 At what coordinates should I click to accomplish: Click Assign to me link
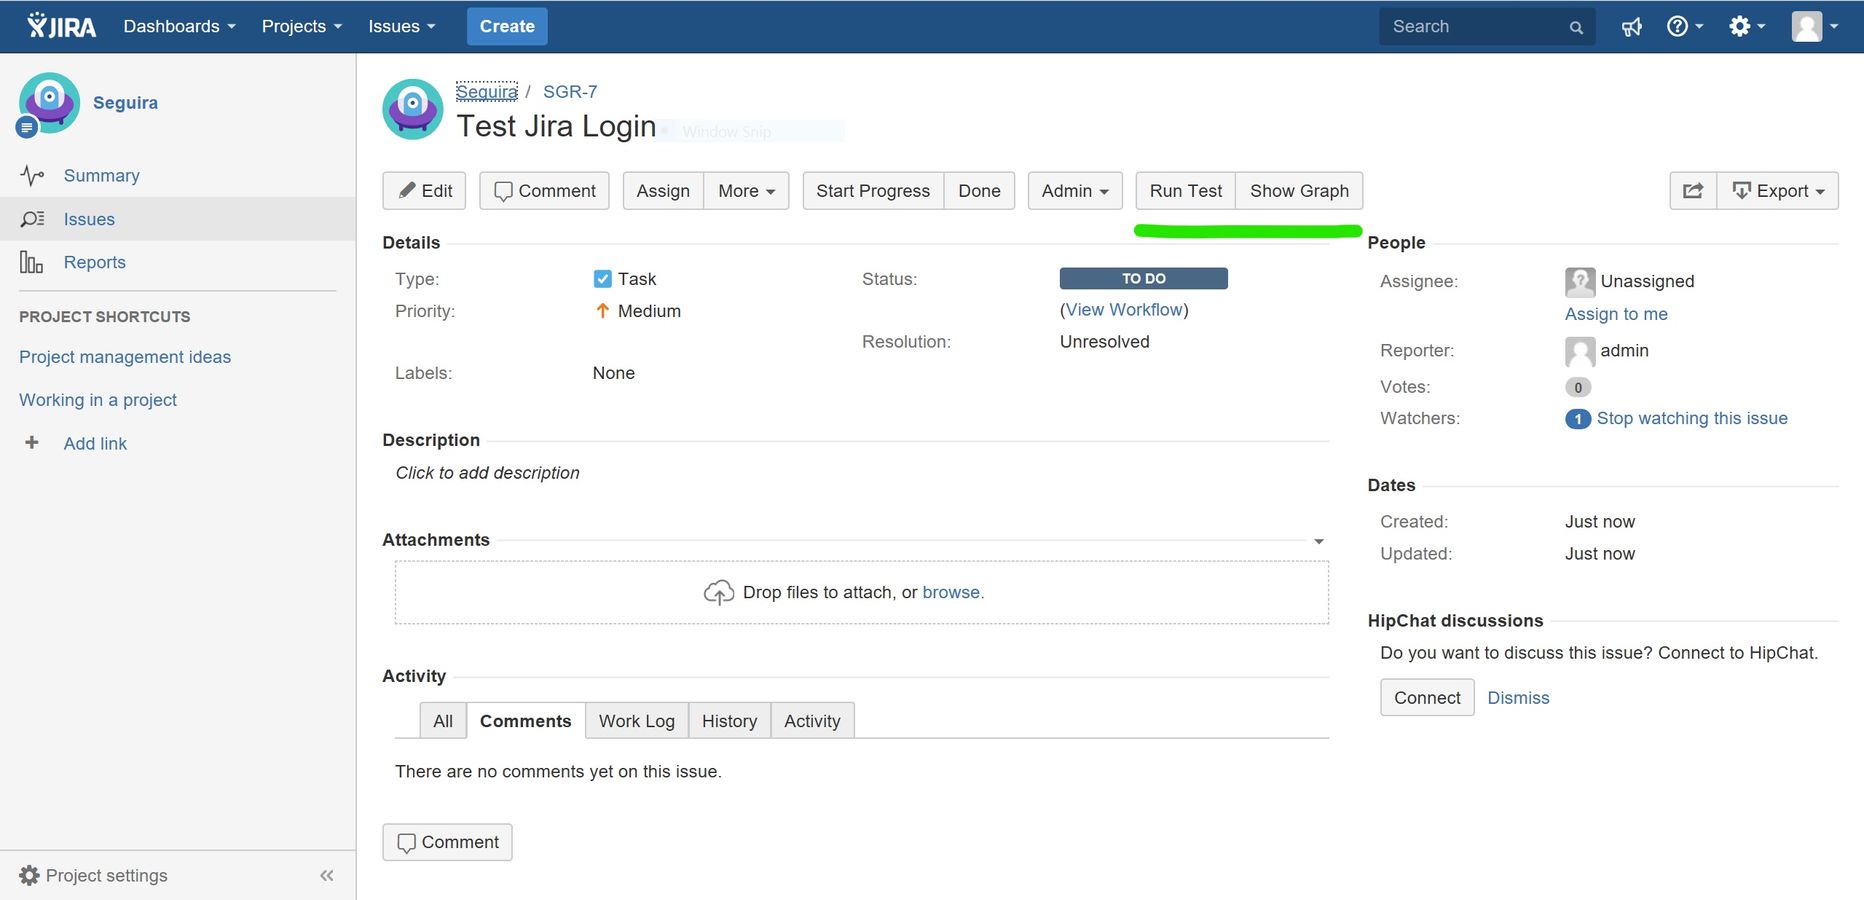click(x=1616, y=314)
